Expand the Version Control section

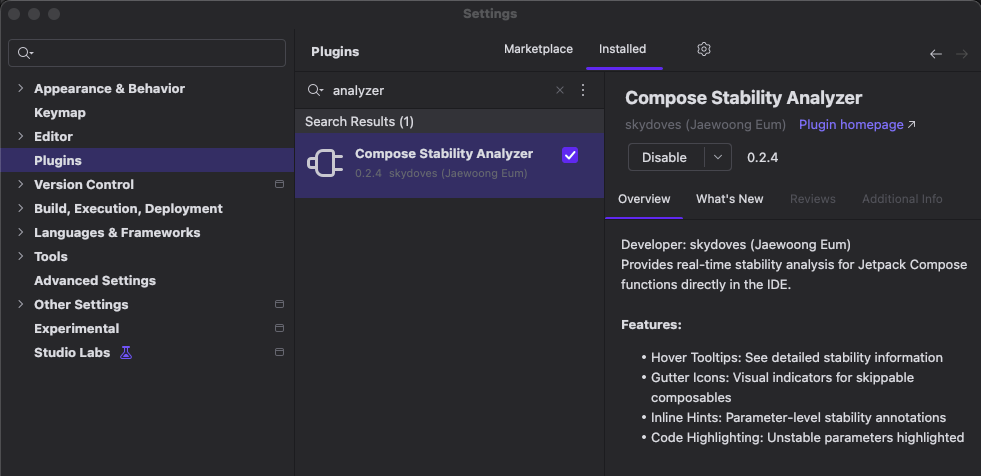[x=21, y=185]
